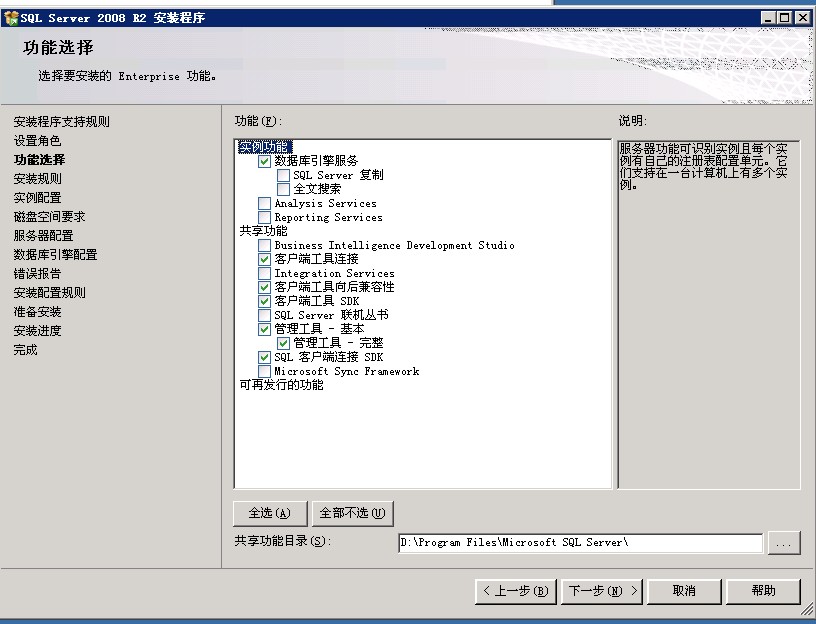
Task: Select 功能选择 step in sidebar
Action: coord(40,160)
